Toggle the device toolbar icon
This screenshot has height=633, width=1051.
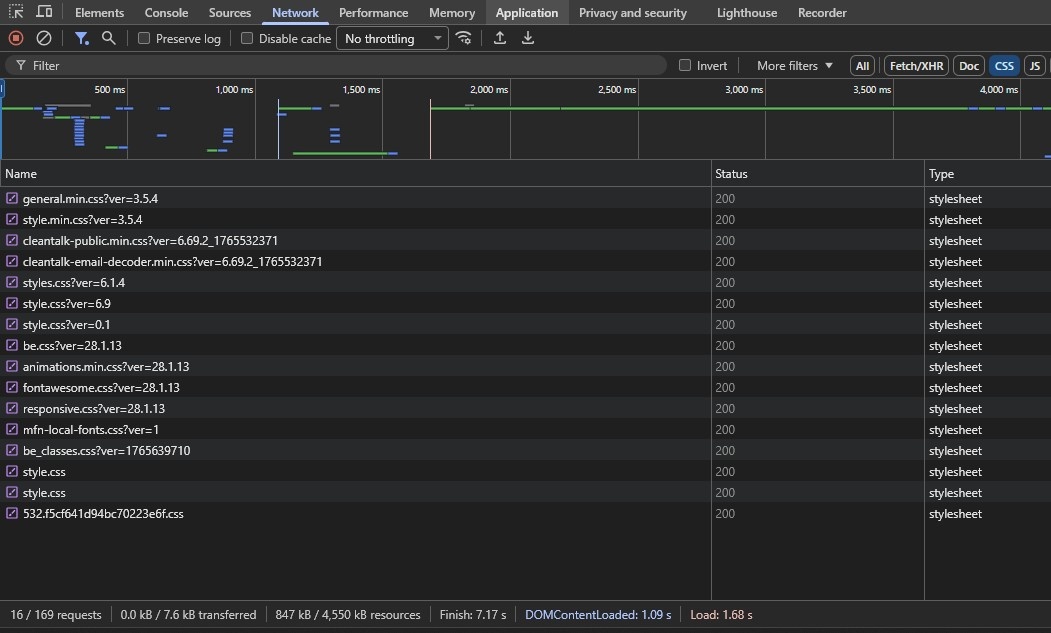coord(45,12)
